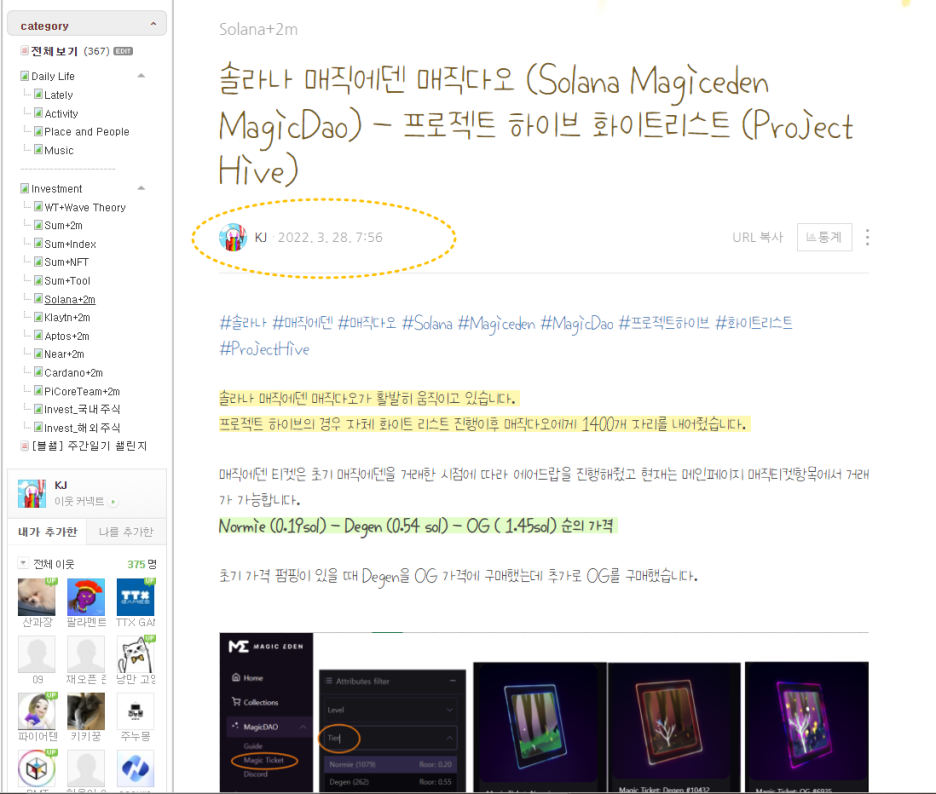
Task: Click the EDIT badge next to 전체보기
Action: pos(123,51)
